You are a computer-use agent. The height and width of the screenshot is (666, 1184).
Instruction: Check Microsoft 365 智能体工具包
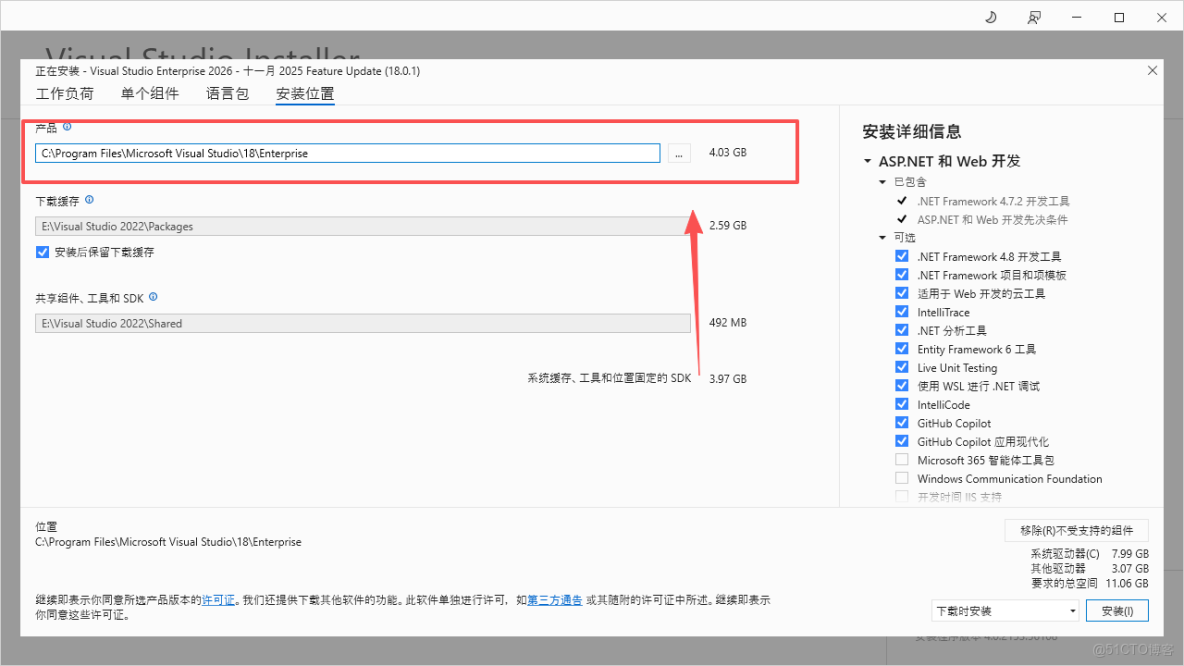click(x=902, y=459)
